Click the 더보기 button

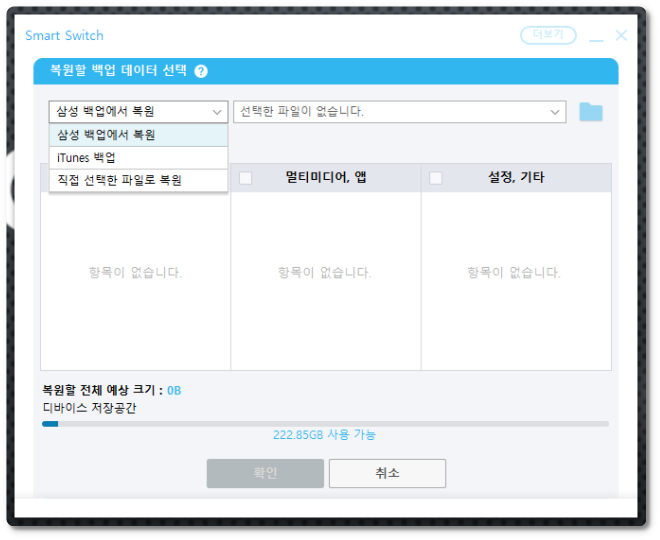[x=548, y=35]
